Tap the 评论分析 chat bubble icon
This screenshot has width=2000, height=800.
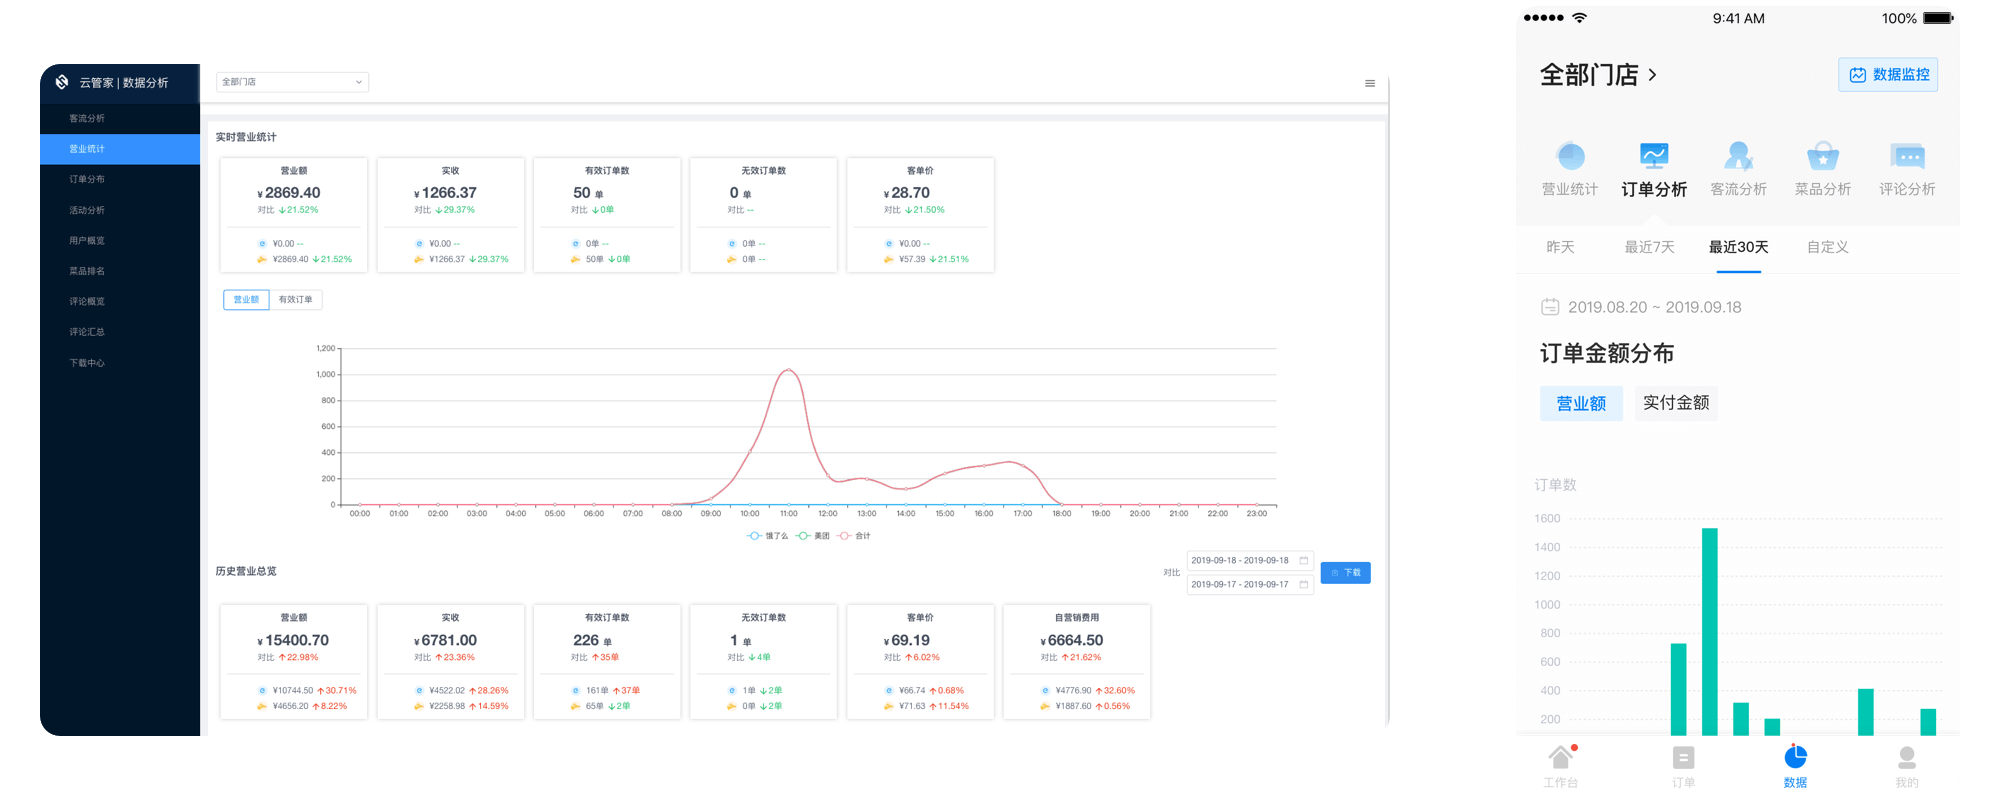1907,156
